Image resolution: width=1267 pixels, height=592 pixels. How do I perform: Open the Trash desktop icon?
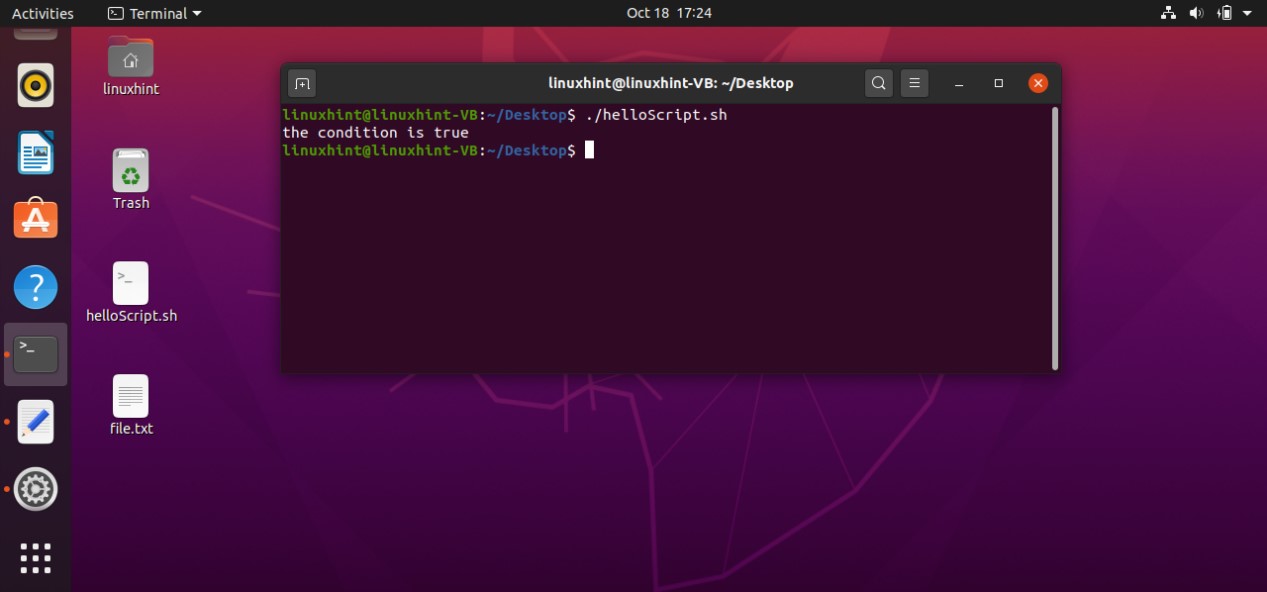pyautogui.click(x=131, y=171)
